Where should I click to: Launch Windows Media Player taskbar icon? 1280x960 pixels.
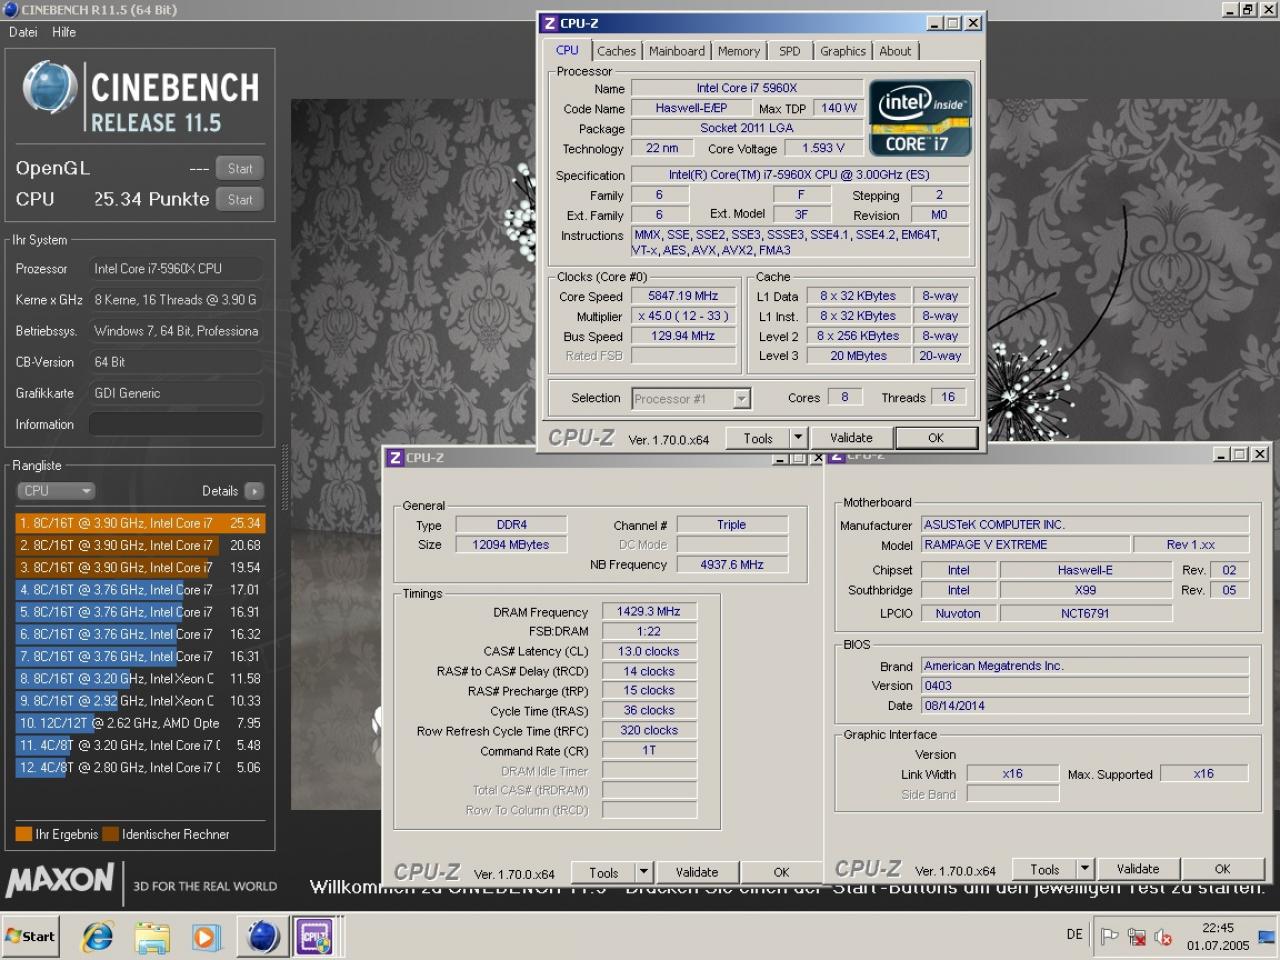pyautogui.click(x=206, y=937)
